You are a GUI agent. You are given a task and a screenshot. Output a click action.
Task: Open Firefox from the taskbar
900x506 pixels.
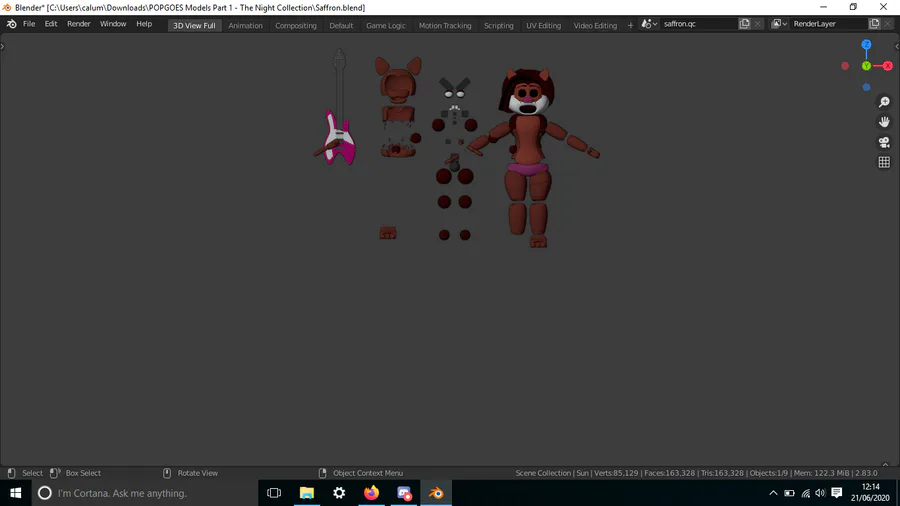[x=371, y=493]
